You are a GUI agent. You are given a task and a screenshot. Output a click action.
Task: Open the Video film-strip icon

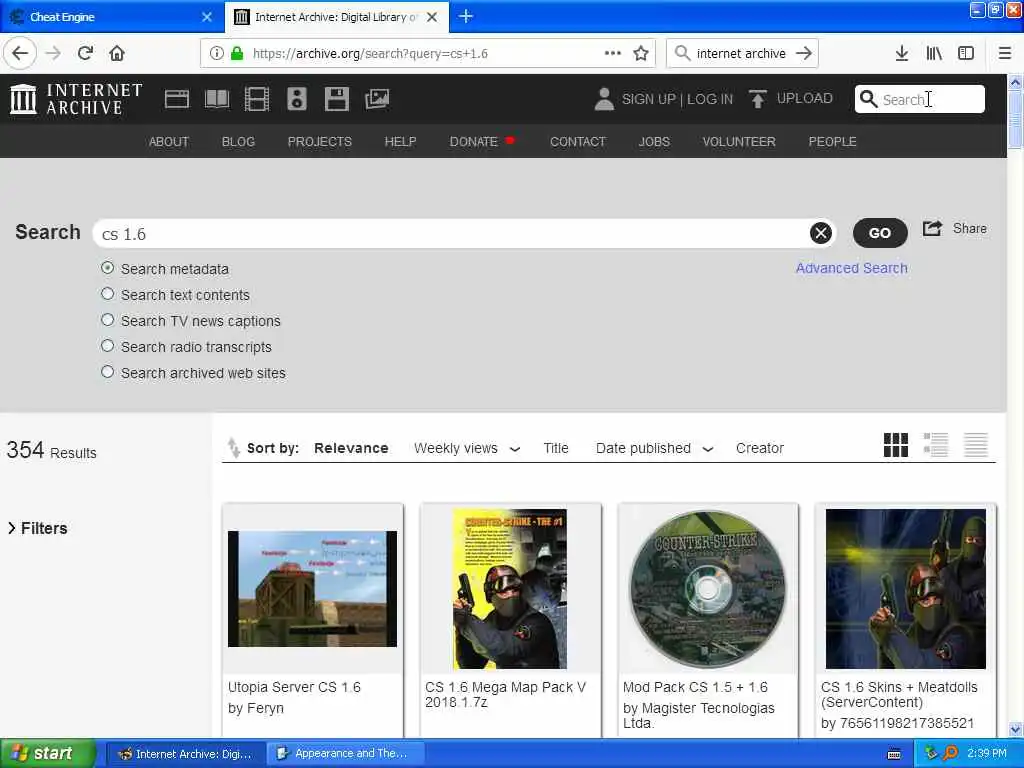pos(257,99)
